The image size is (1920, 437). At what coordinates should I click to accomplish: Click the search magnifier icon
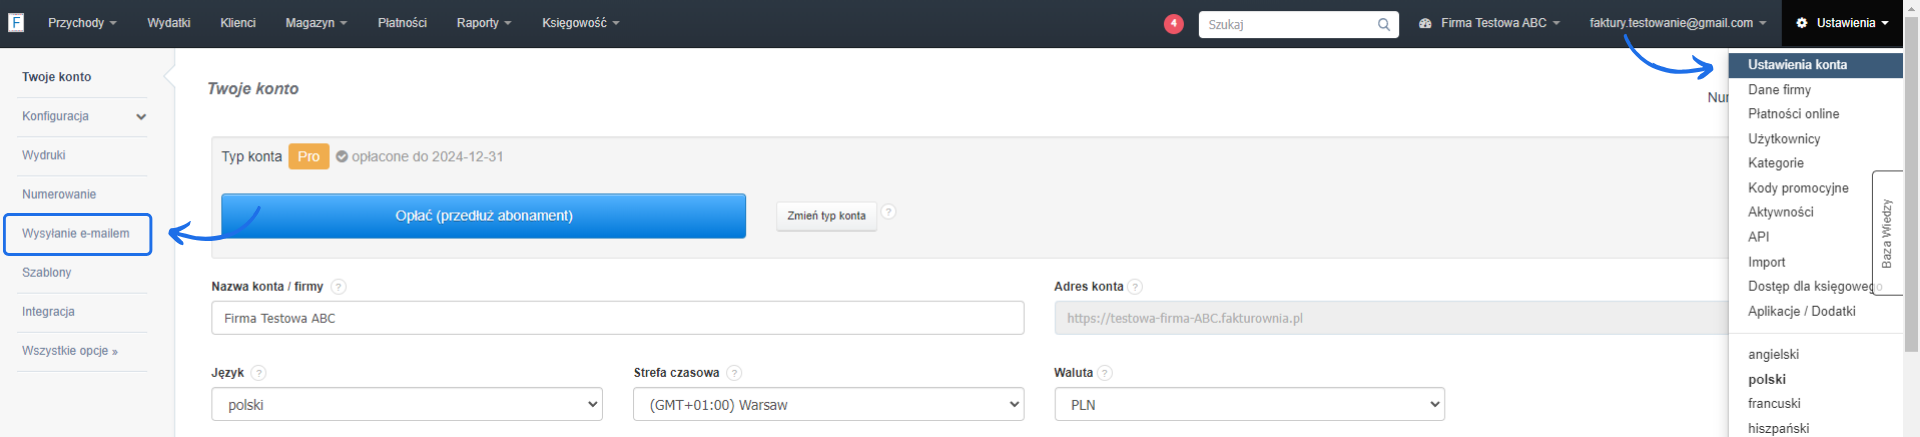click(x=1384, y=24)
